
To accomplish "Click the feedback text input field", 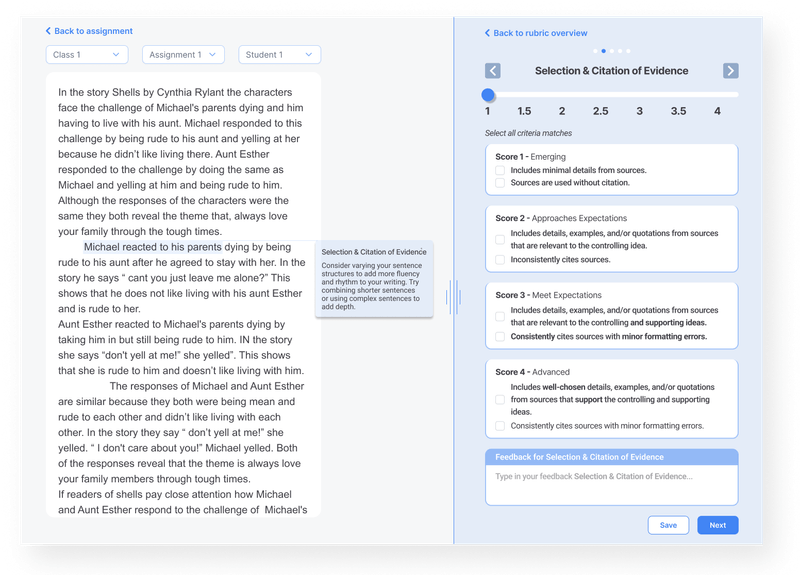I will point(612,485).
